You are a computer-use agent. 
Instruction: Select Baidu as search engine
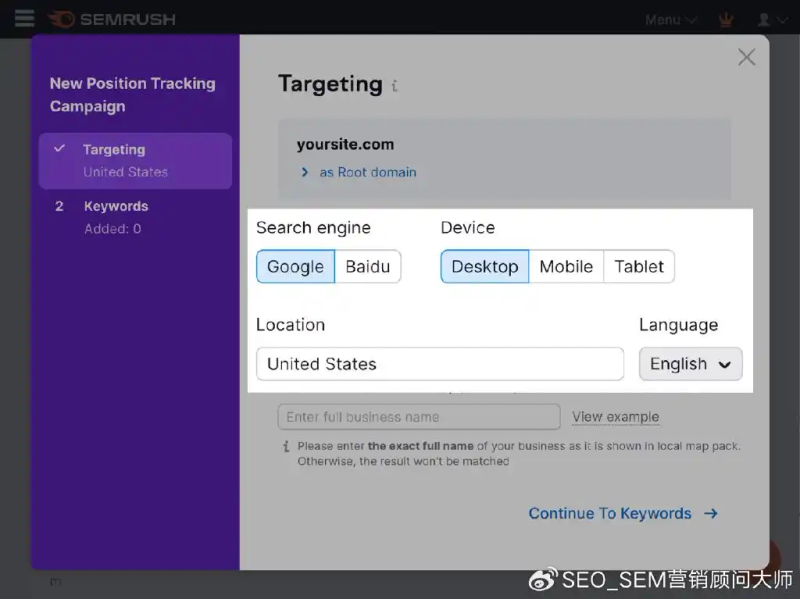click(x=368, y=267)
